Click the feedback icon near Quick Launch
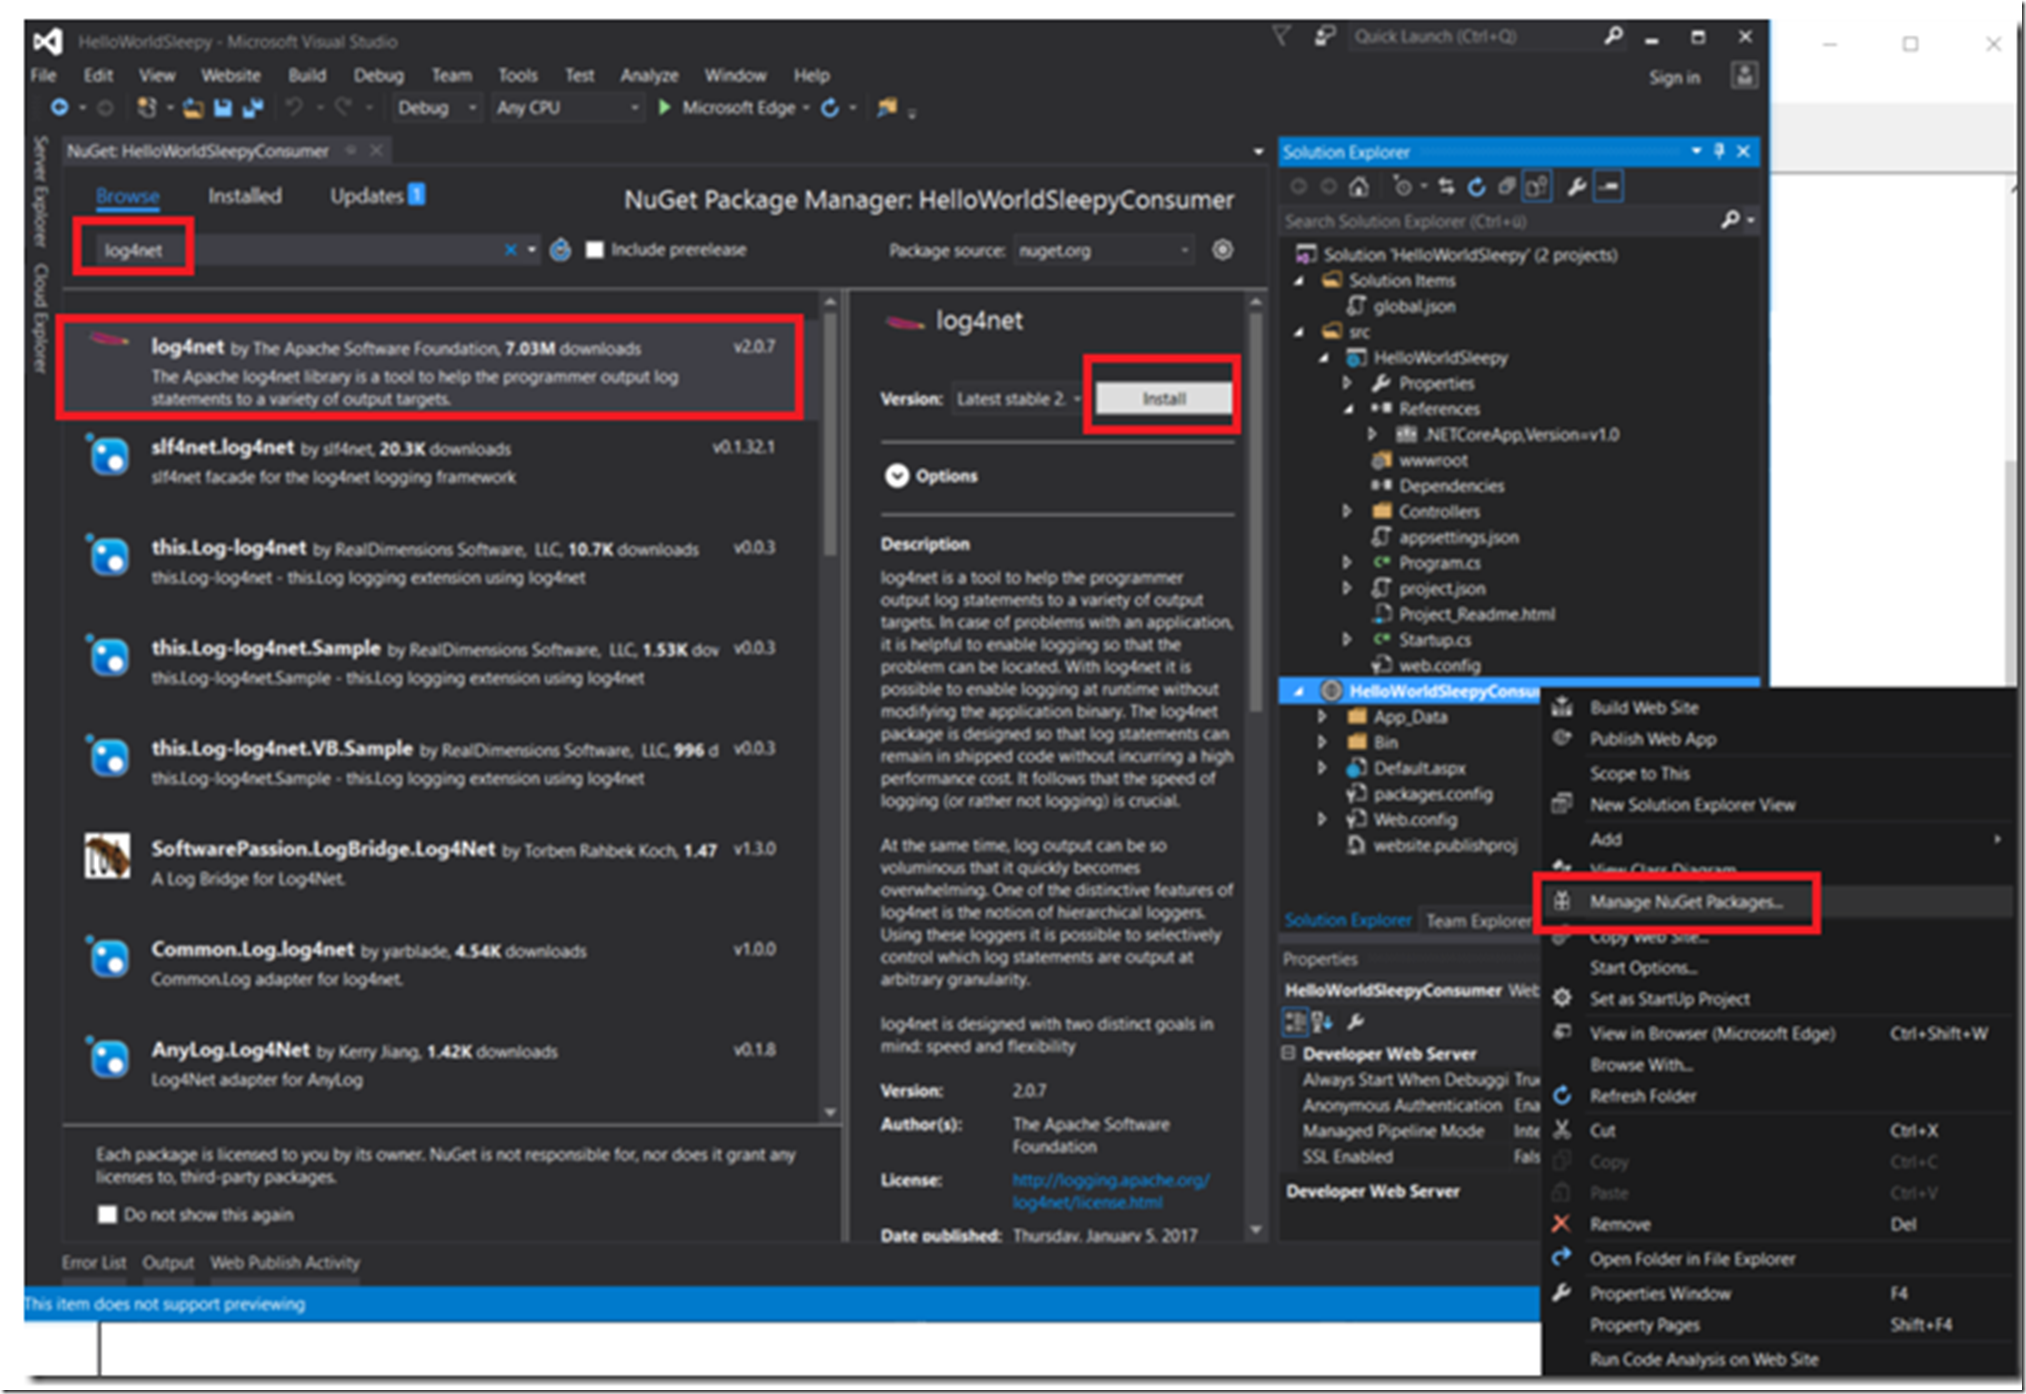 pos(1324,36)
